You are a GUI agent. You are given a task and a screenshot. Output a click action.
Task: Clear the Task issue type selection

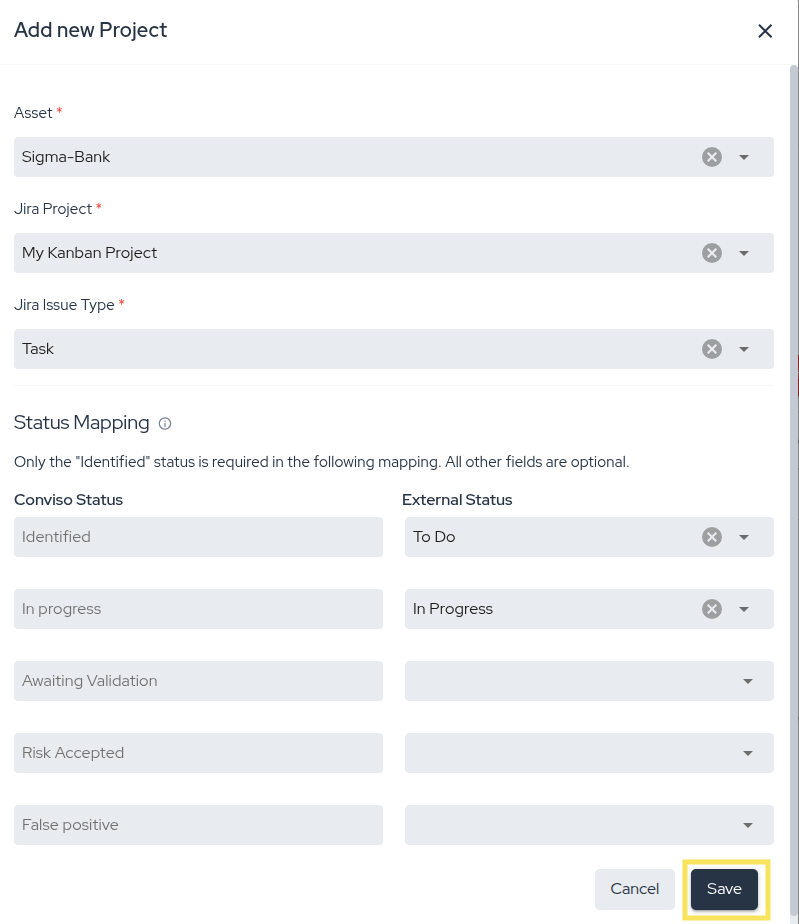click(711, 349)
